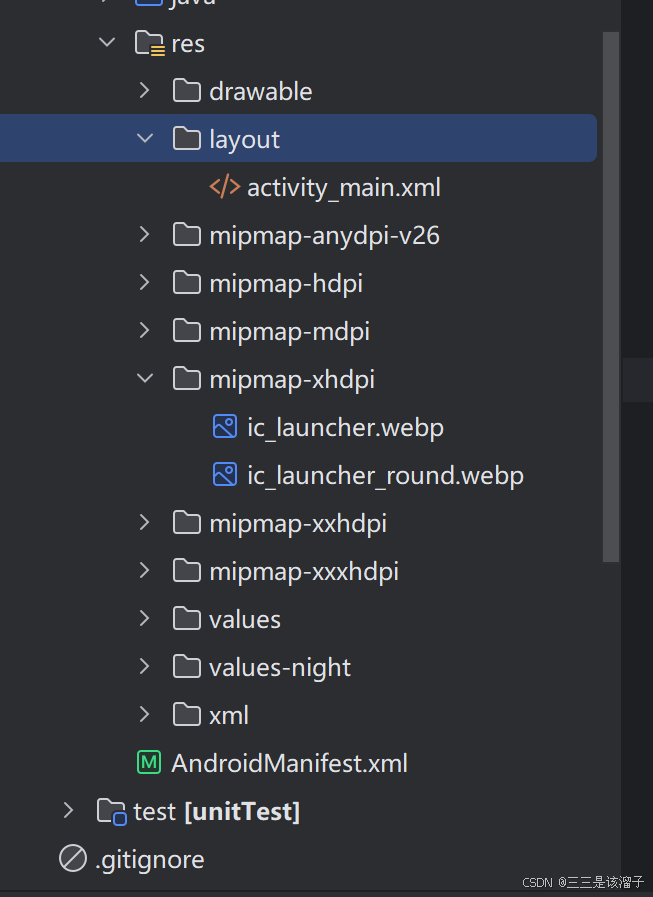This screenshot has width=653, height=897.
Task: Collapse the mipmap-xhdpi folder chevron
Action: (145, 379)
